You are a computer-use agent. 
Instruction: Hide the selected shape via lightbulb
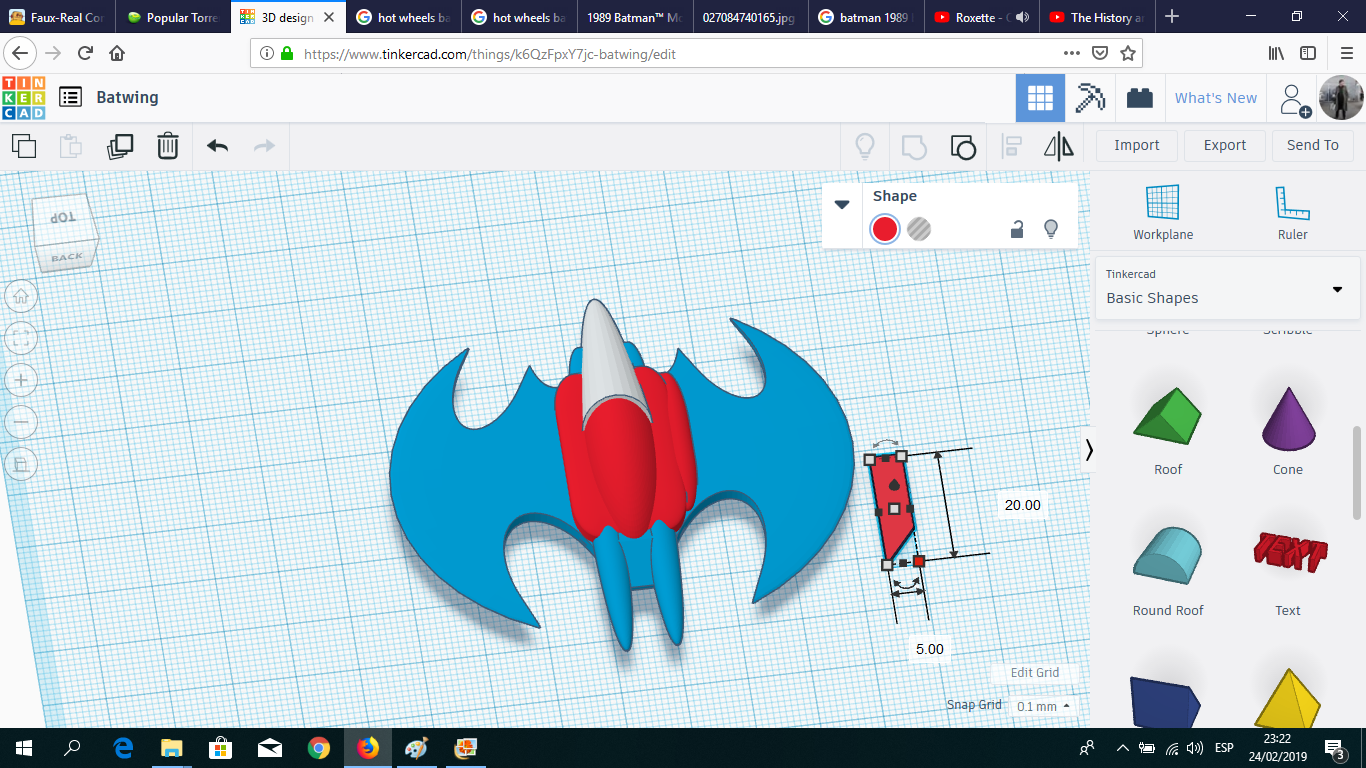[x=1051, y=229]
